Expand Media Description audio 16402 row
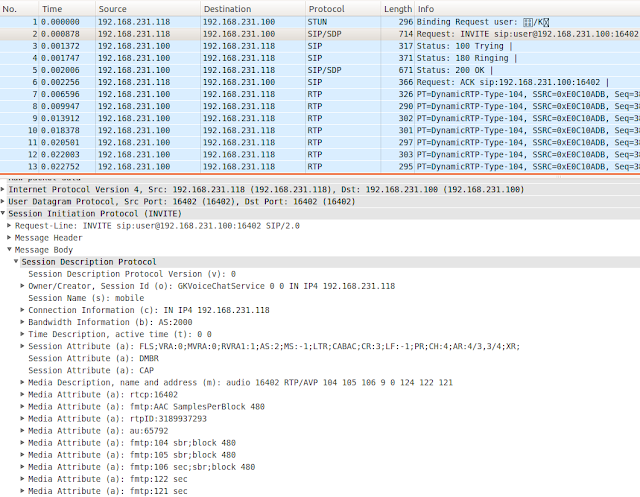 pos(22,382)
